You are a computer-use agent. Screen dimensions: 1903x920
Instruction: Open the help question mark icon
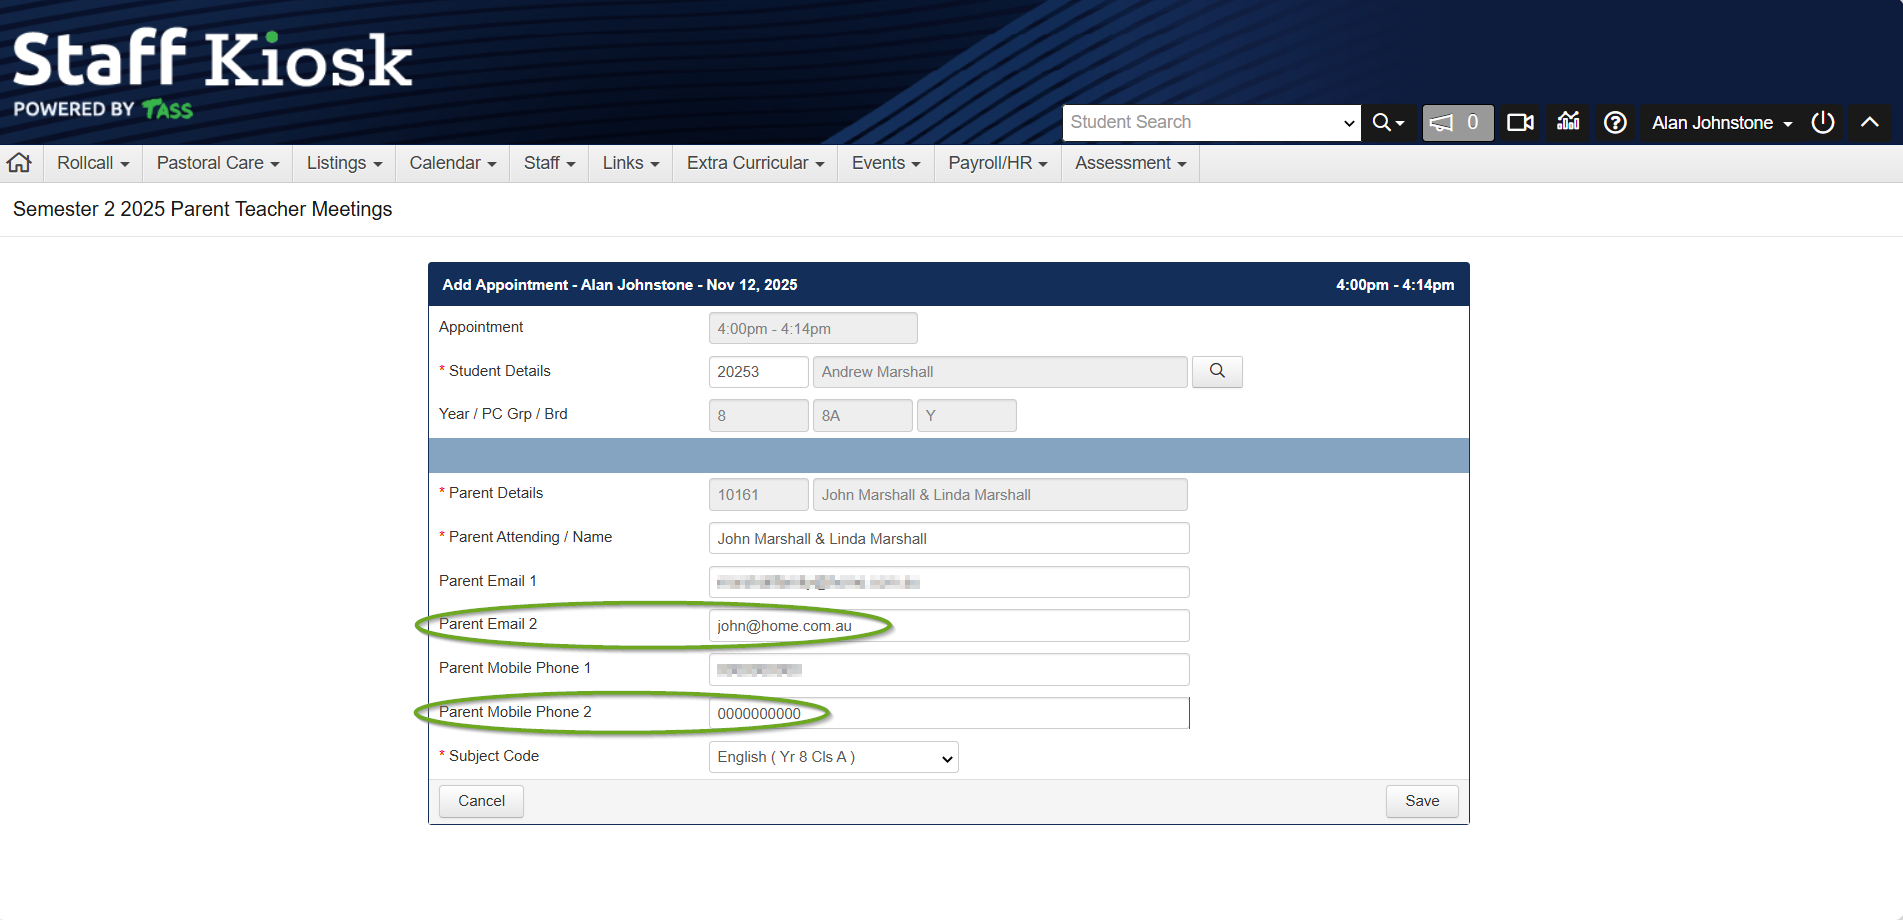tap(1615, 122)
